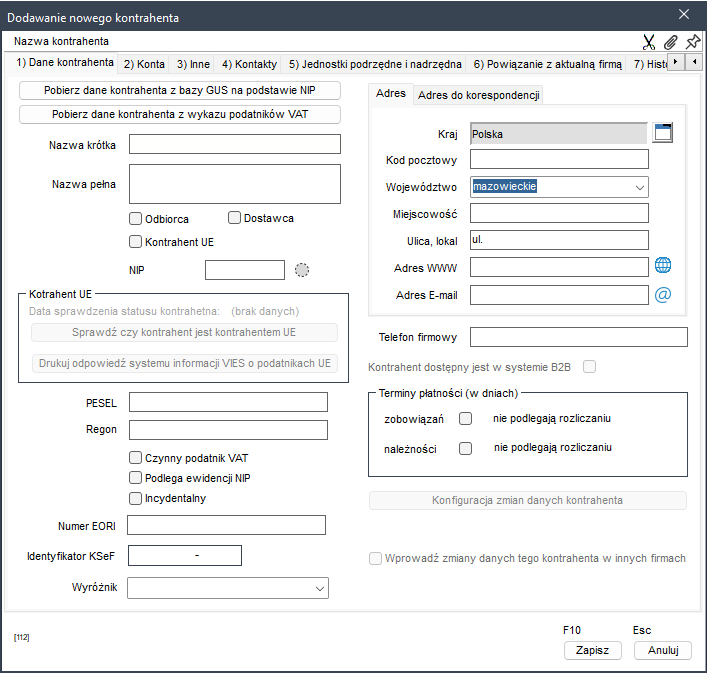
Task: Tick the Dostawca checkbox
Action: 234,218
